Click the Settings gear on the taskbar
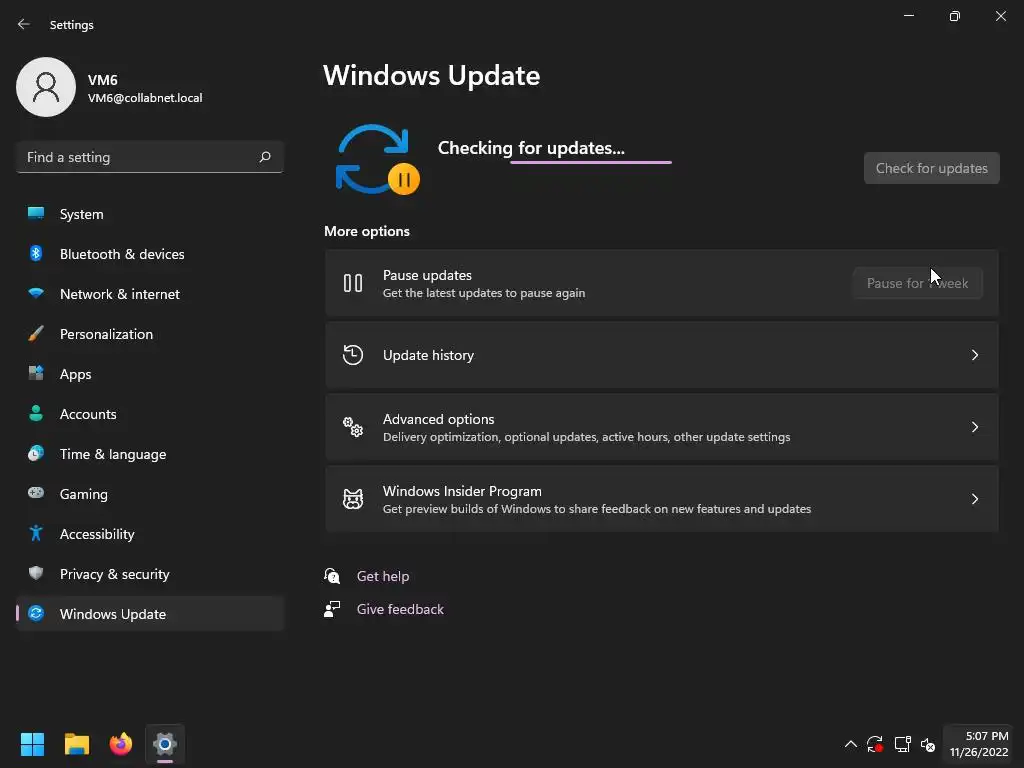This screenshot has width=1024, height=768. click(x=165, y=744)
